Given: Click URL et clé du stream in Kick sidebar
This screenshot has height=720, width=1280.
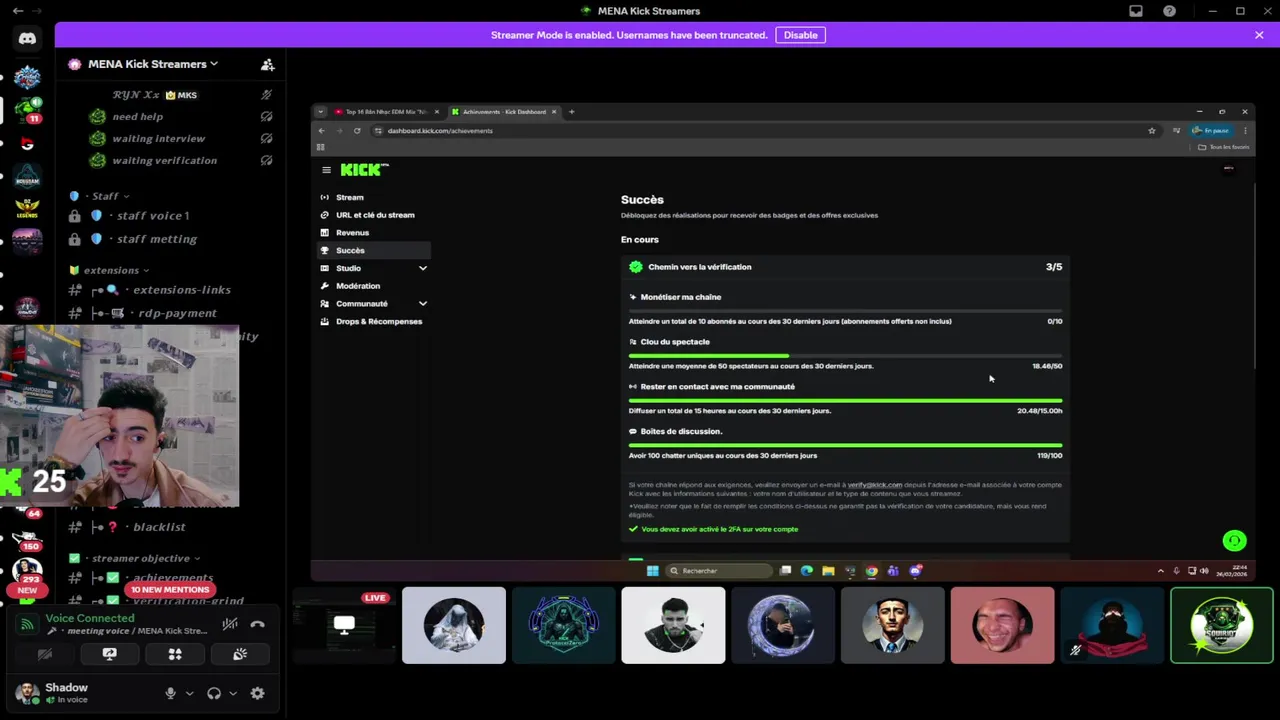Looking at the screenshot, I should click(x=375, y=215).
